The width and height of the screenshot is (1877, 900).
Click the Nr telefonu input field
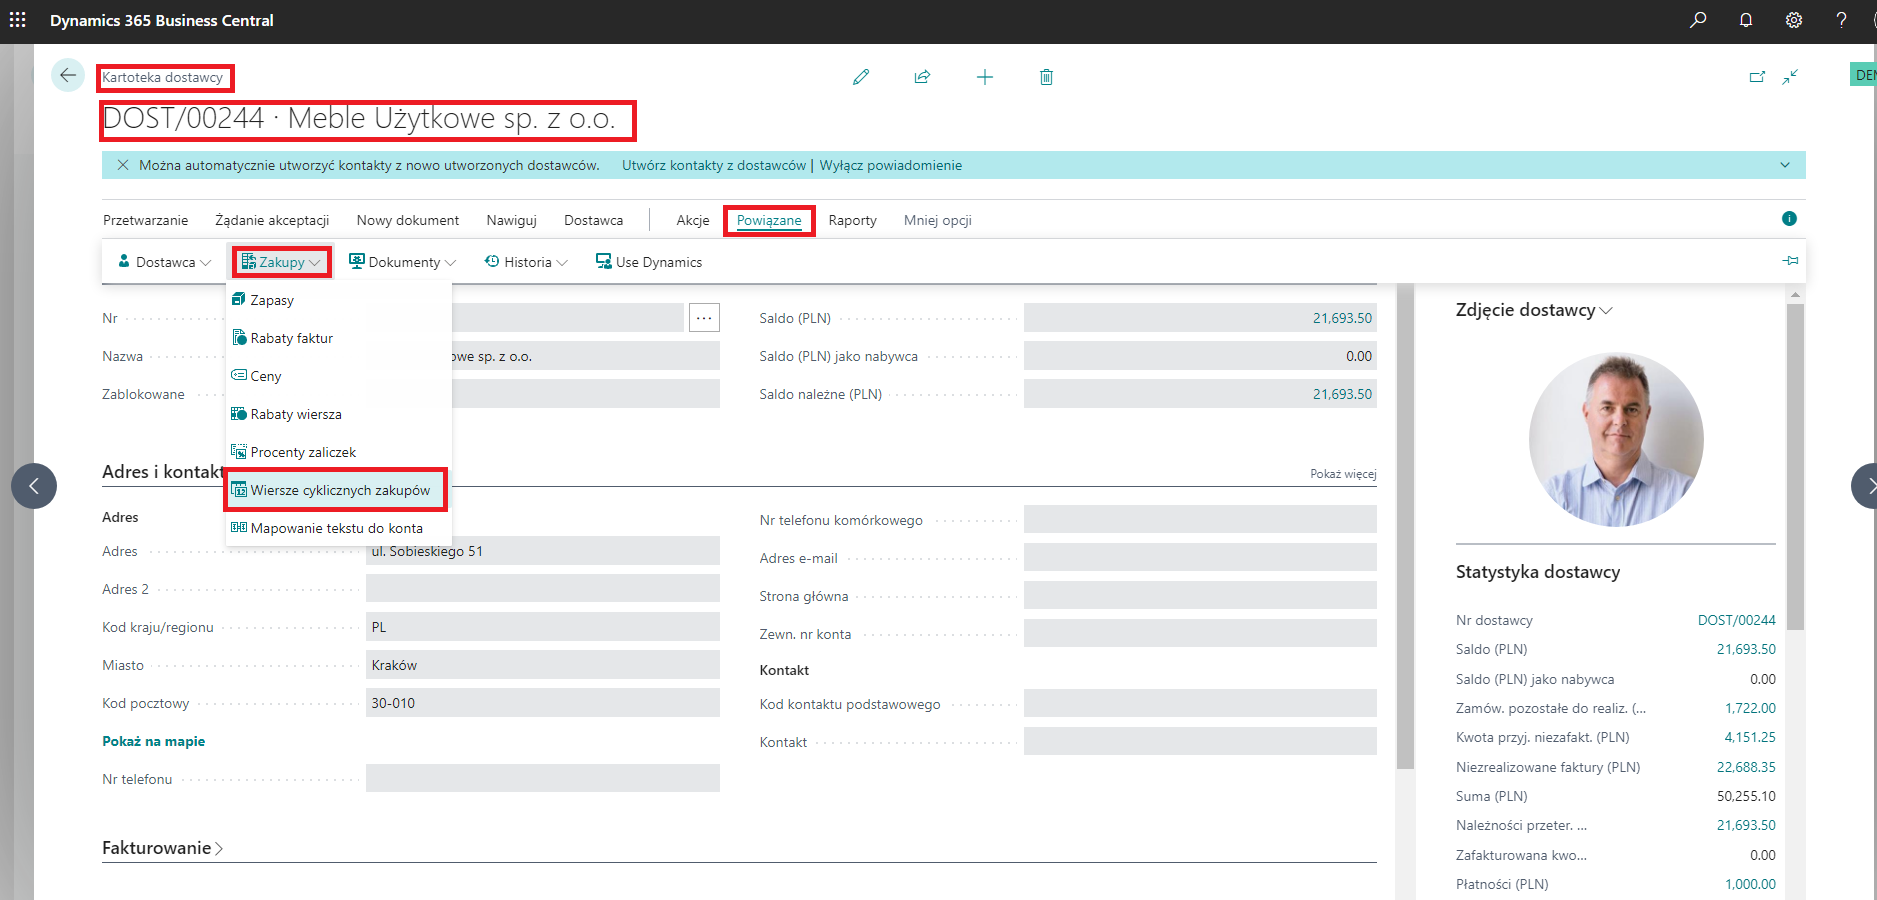coord(543,779)
